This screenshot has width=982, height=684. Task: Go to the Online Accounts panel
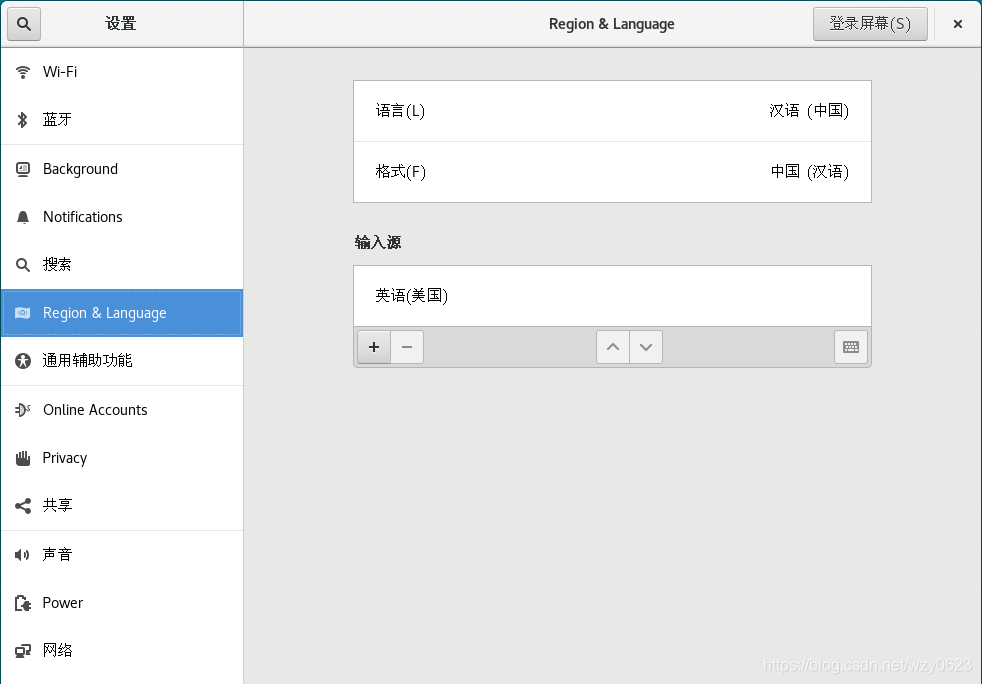[122, 410]
